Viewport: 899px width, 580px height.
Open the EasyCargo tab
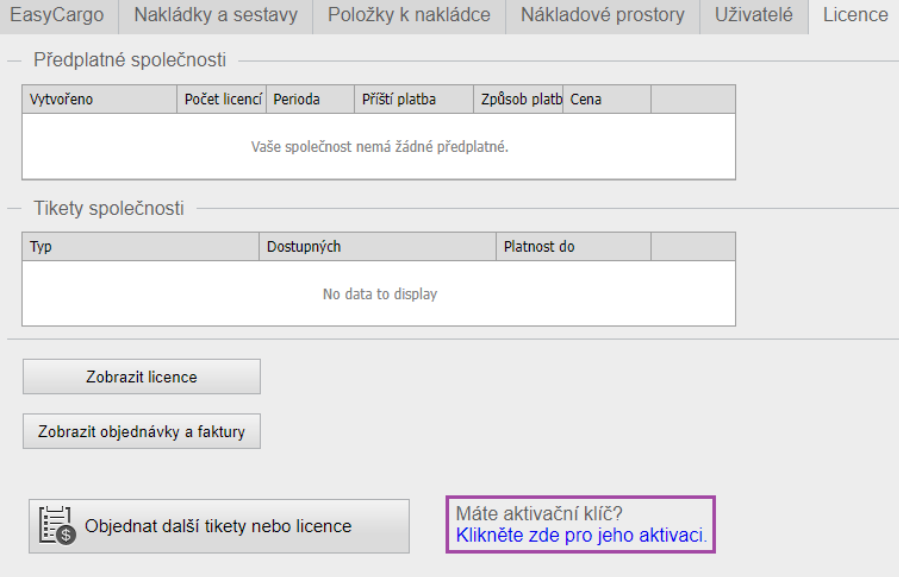[59, 16]
